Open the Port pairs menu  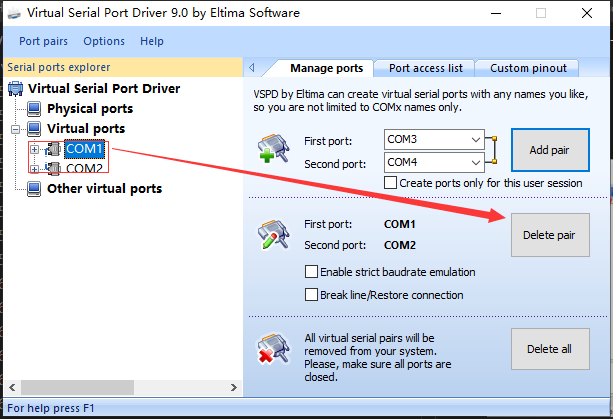point(43,41)
